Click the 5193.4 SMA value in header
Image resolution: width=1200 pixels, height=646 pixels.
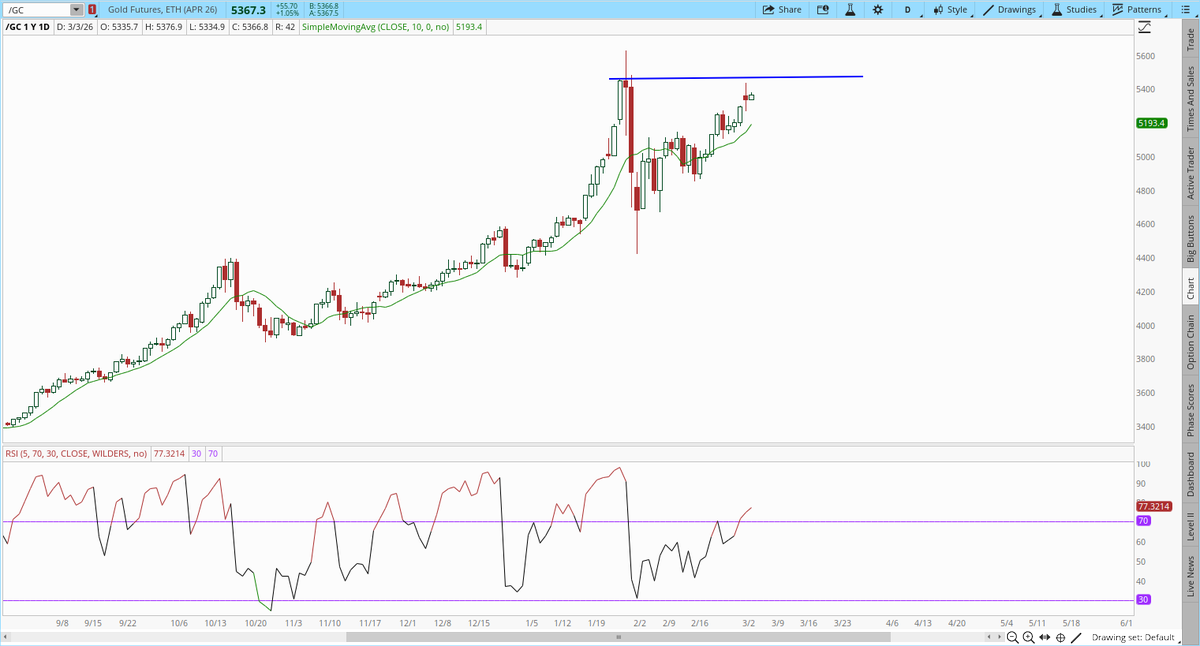tap(469, 28)
